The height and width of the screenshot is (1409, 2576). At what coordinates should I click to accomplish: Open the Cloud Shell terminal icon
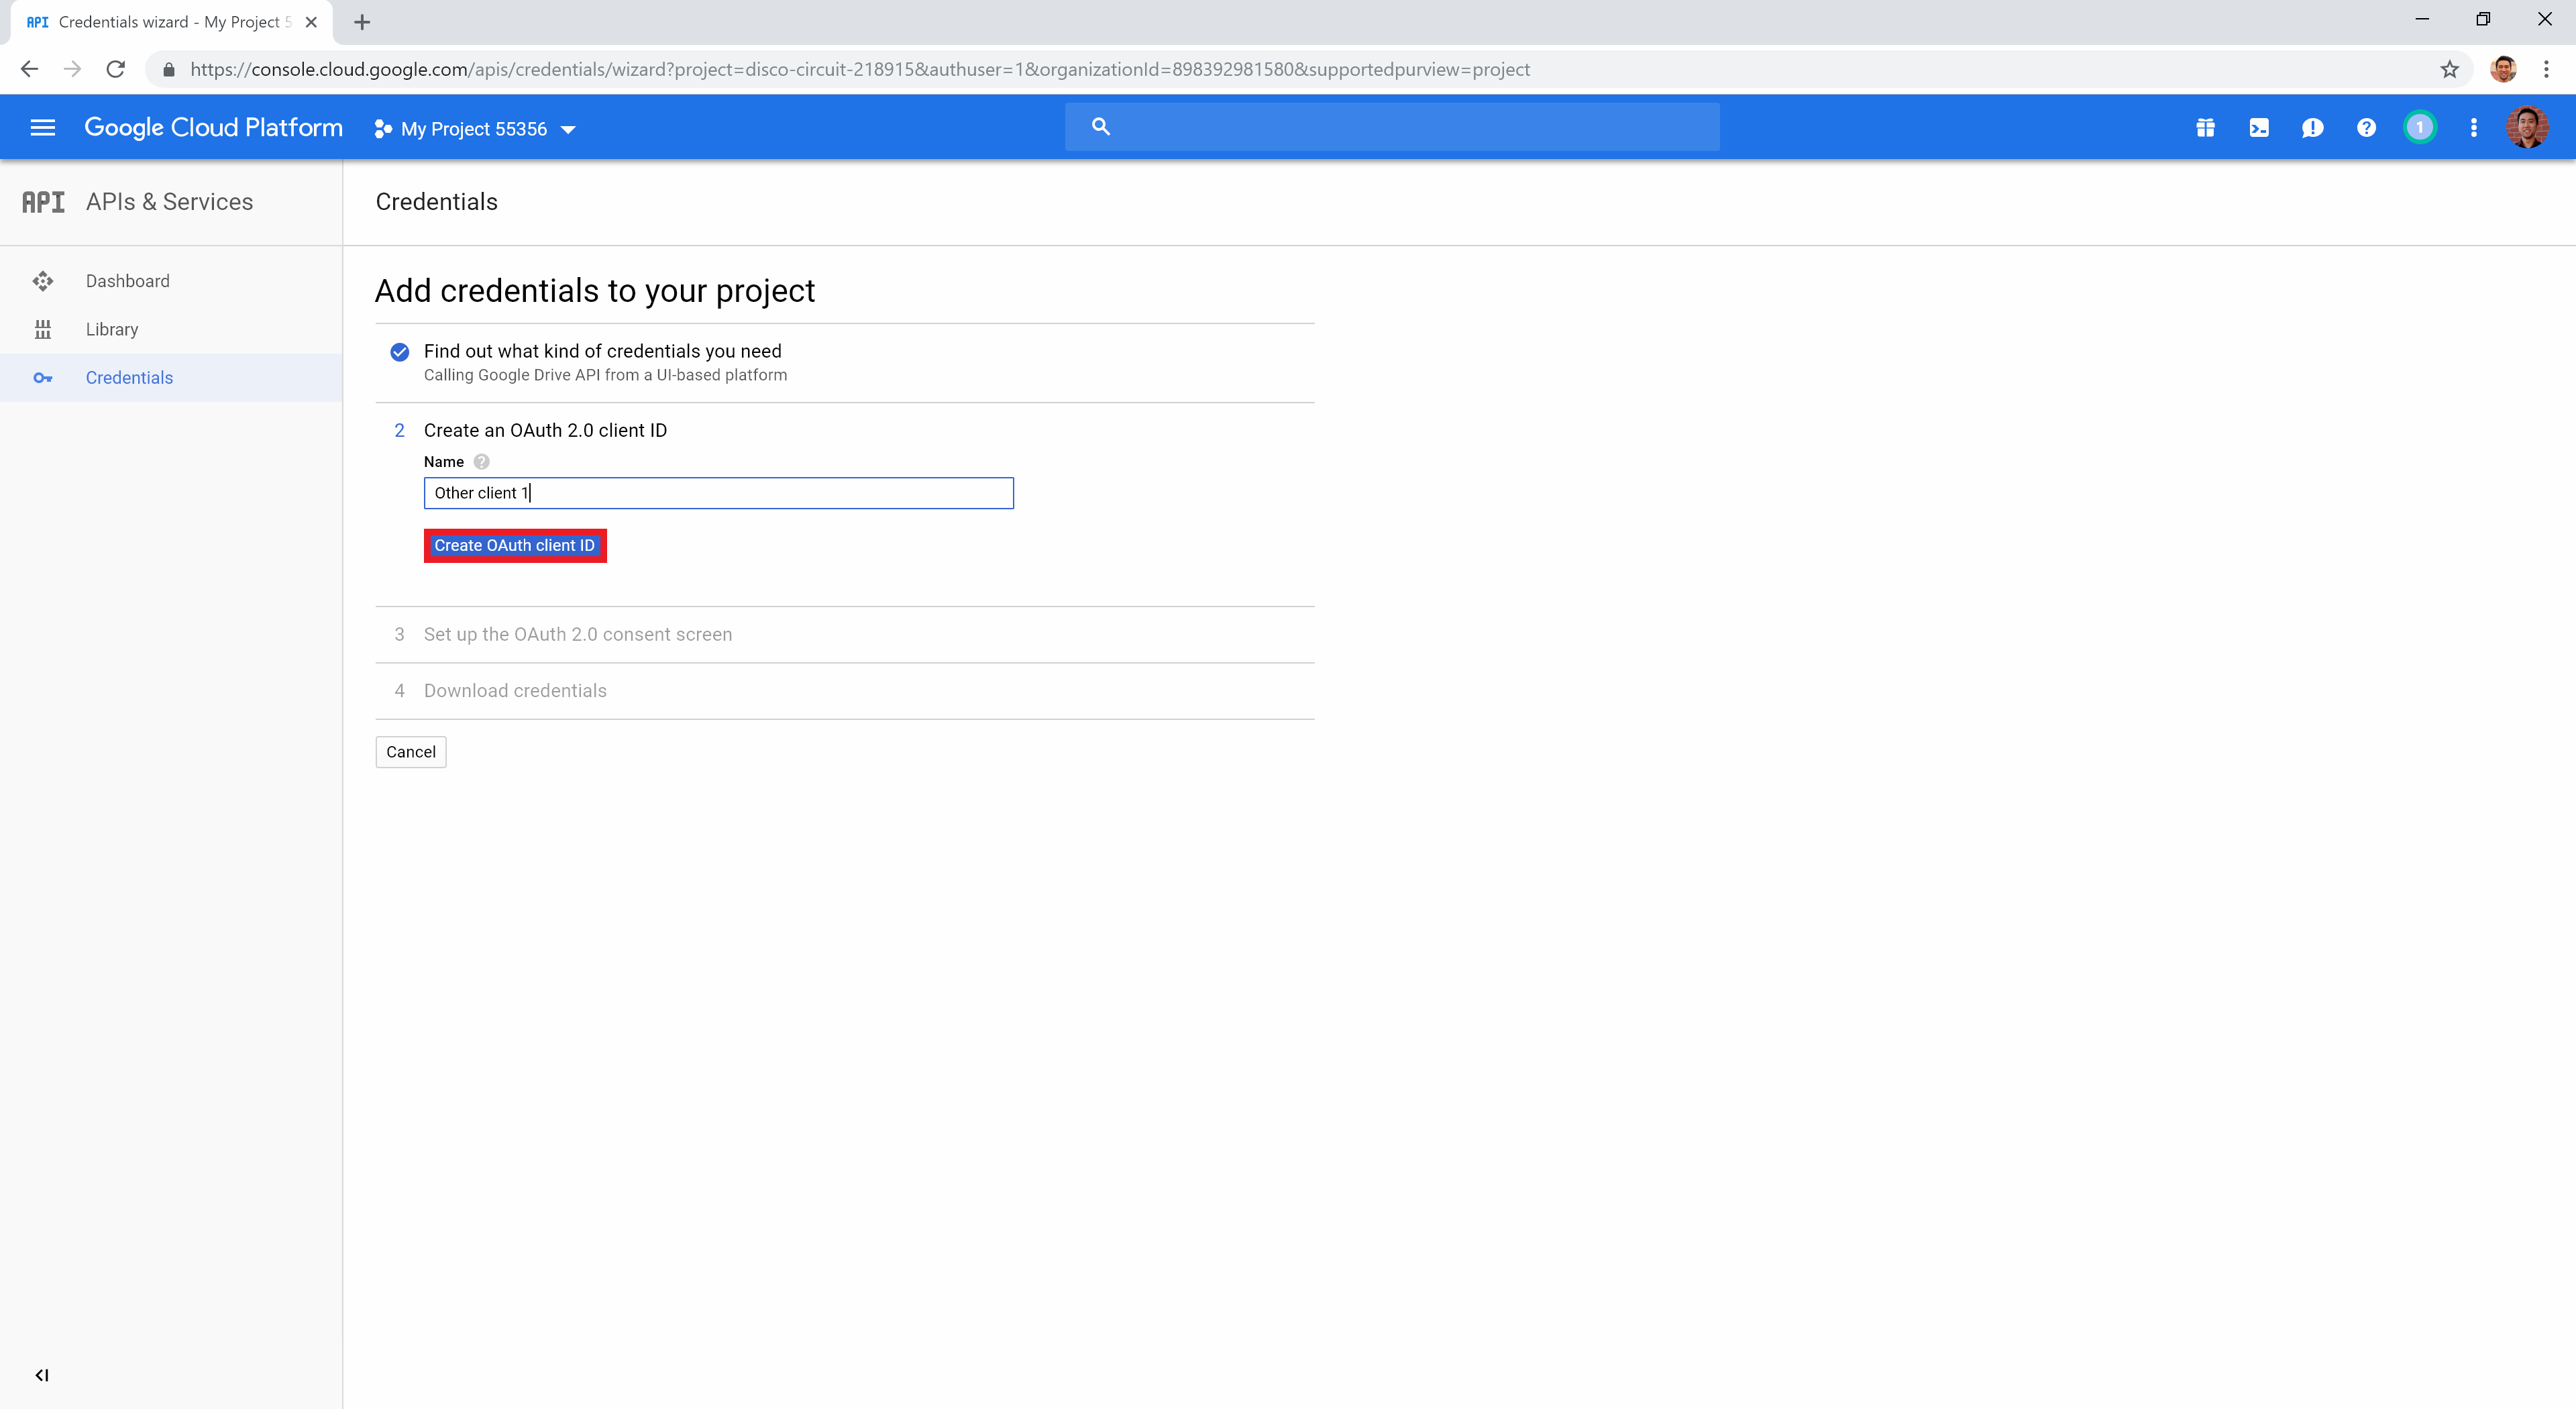click(2259, 127)
